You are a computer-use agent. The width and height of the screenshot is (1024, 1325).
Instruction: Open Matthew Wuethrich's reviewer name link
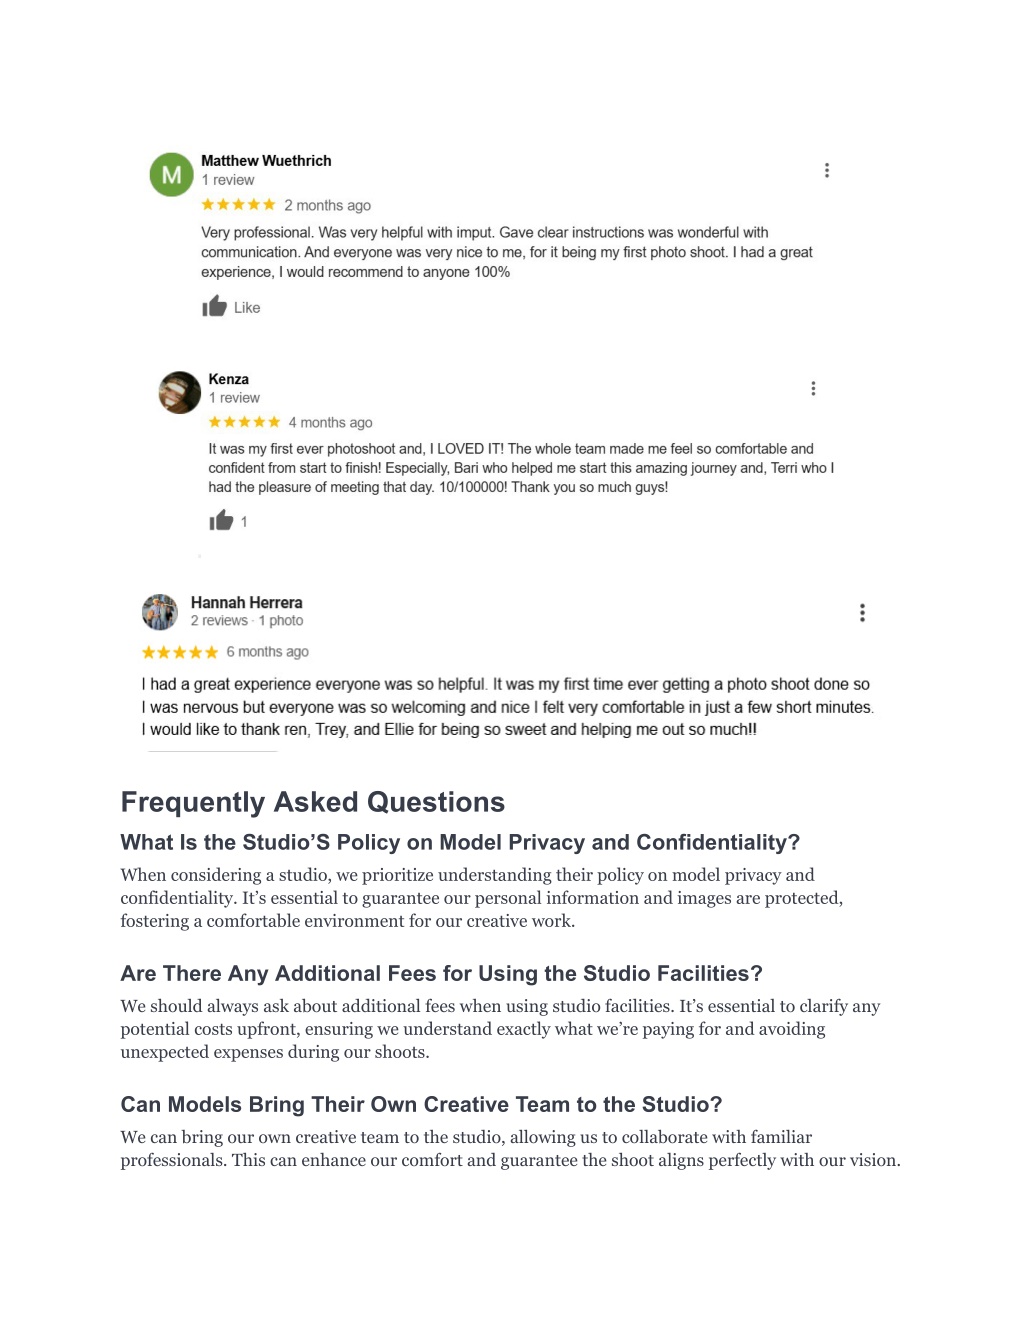tap(266, 161)
